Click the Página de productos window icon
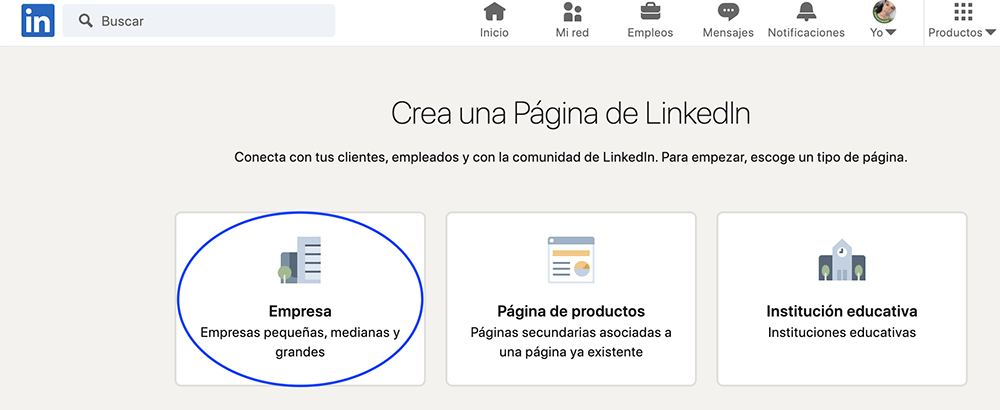The height and width of the screenshot is (410, 1000). (x=571, y=260)
